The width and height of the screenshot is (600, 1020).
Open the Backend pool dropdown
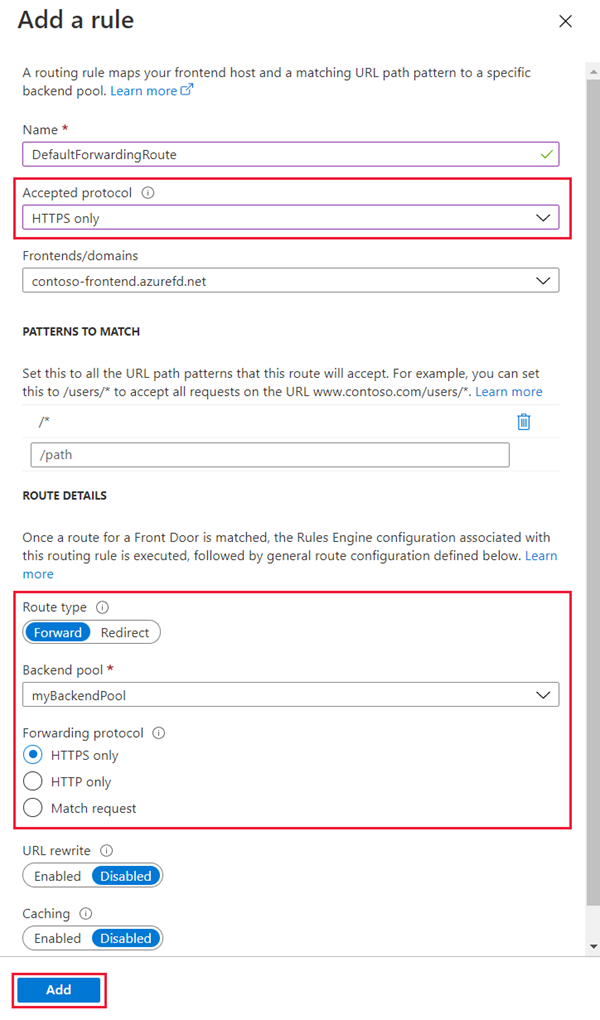(543, 694)
